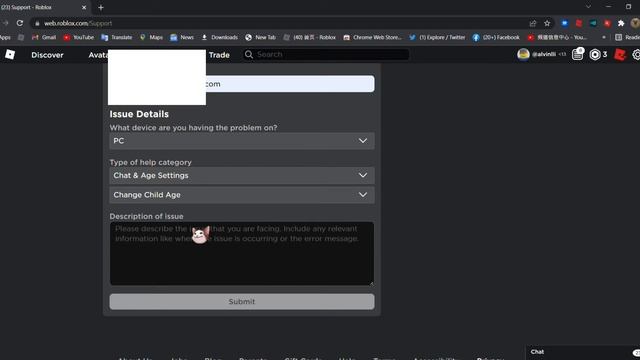
Task: Select the Support - Roblox browser tab
Action: pyautogui.click(x=41, y=7)
